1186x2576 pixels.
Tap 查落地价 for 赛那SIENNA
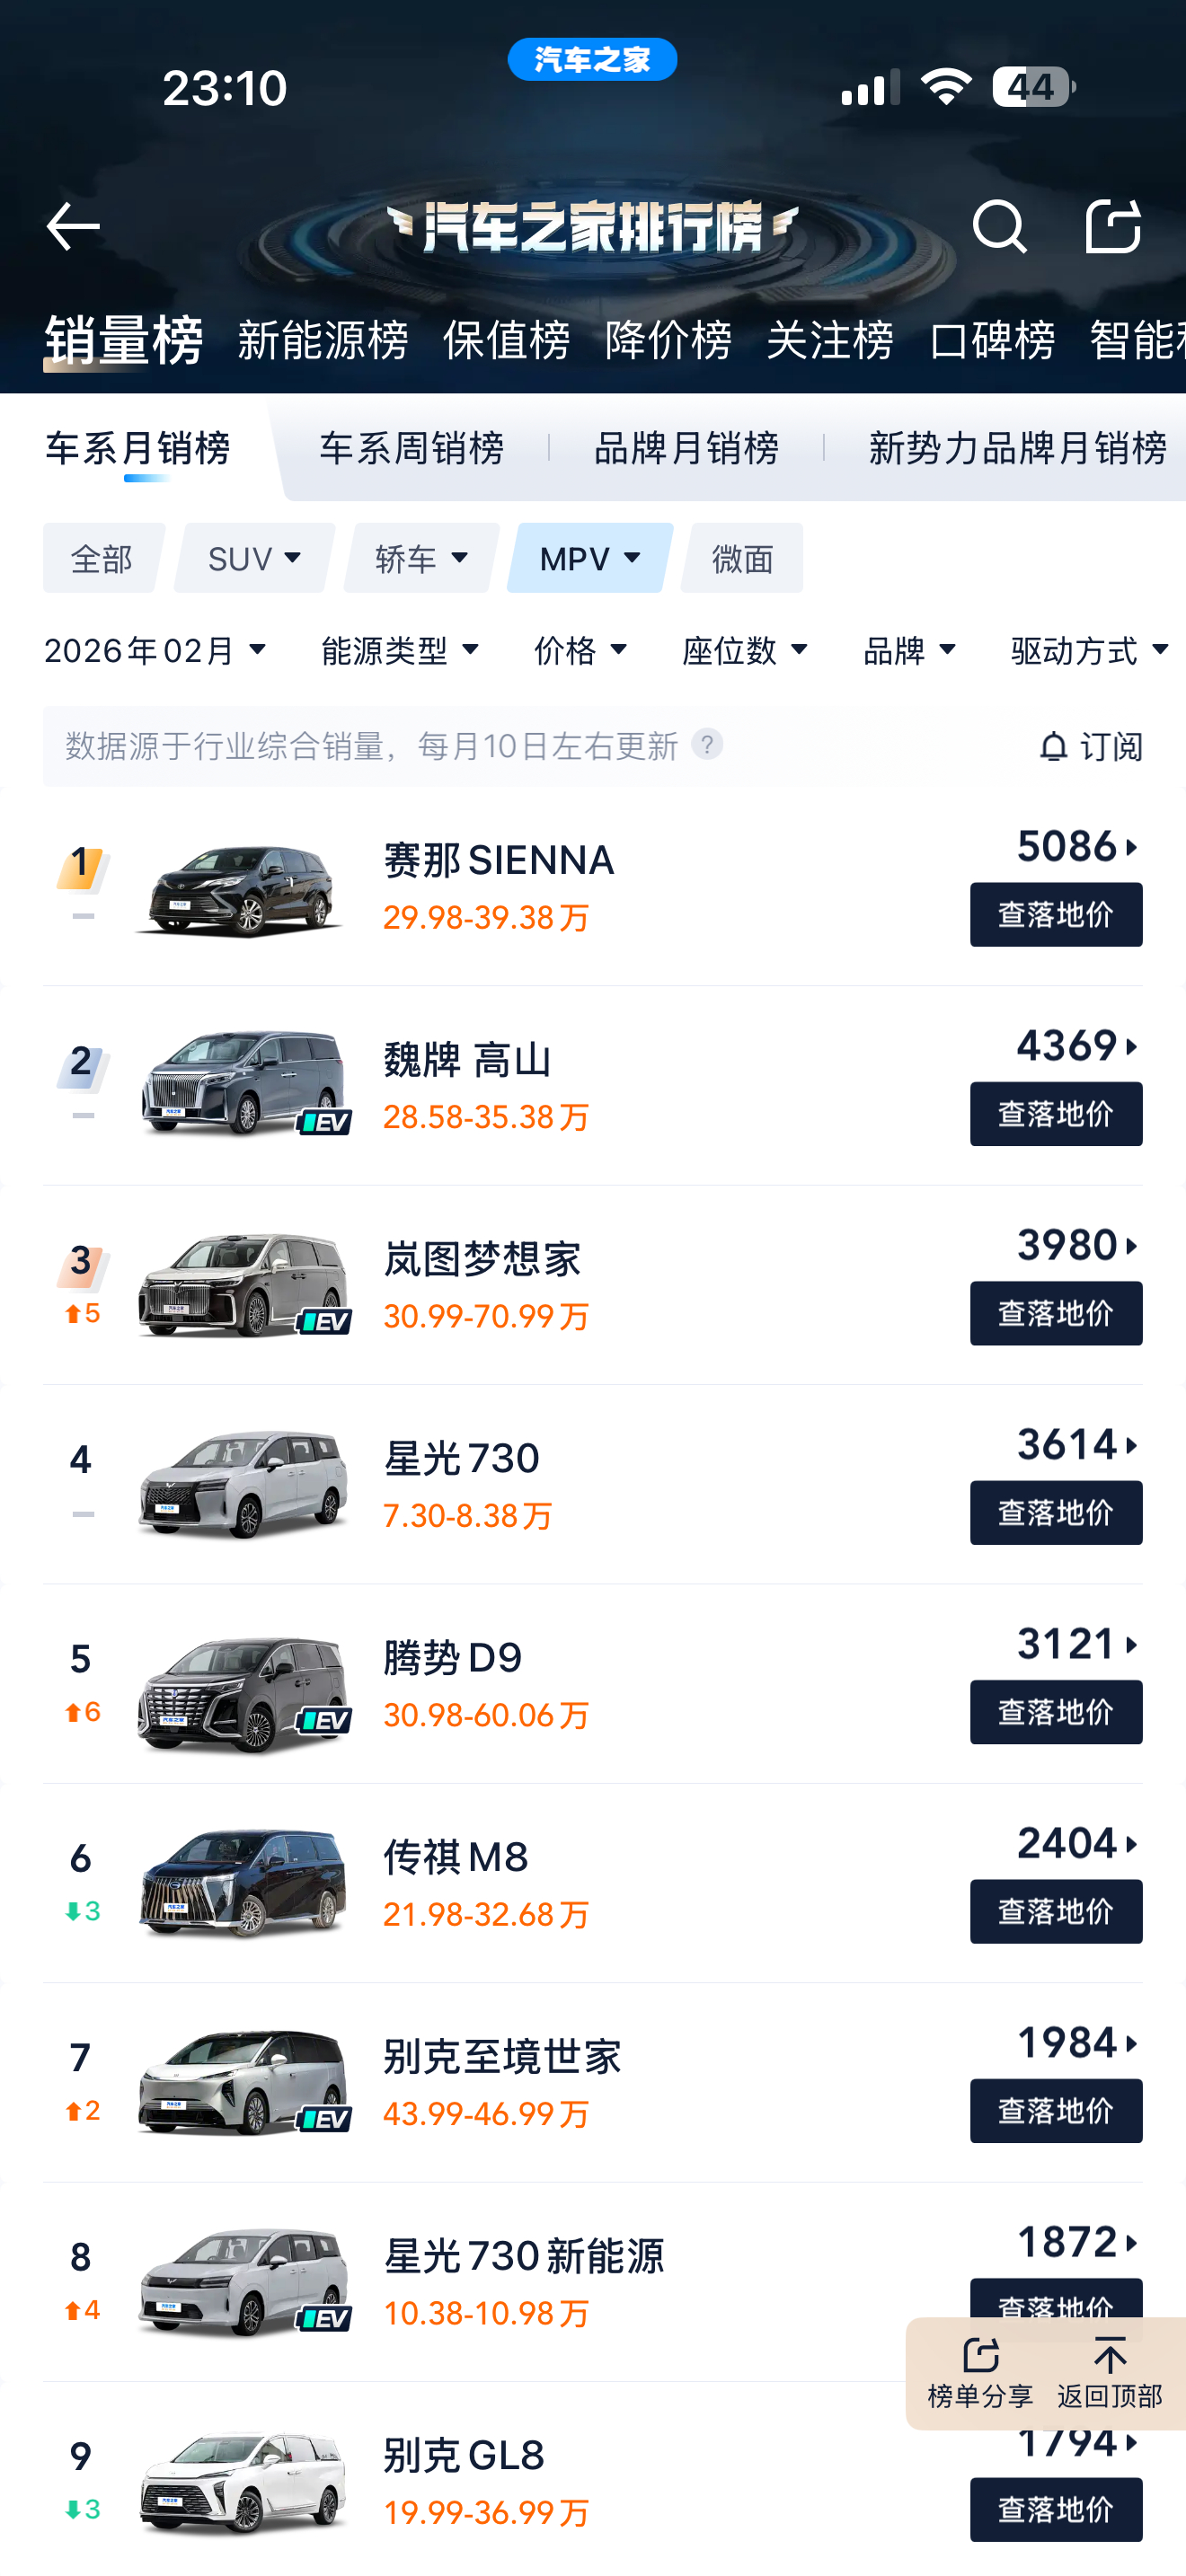tap(1056, 914)
